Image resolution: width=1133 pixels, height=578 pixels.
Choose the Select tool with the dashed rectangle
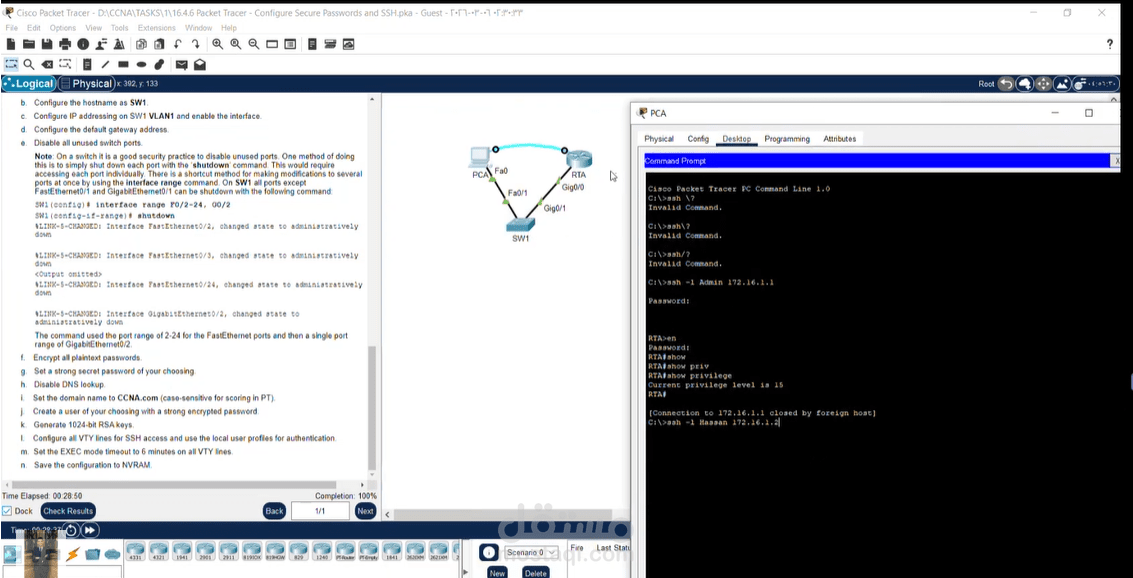[11, 64]
